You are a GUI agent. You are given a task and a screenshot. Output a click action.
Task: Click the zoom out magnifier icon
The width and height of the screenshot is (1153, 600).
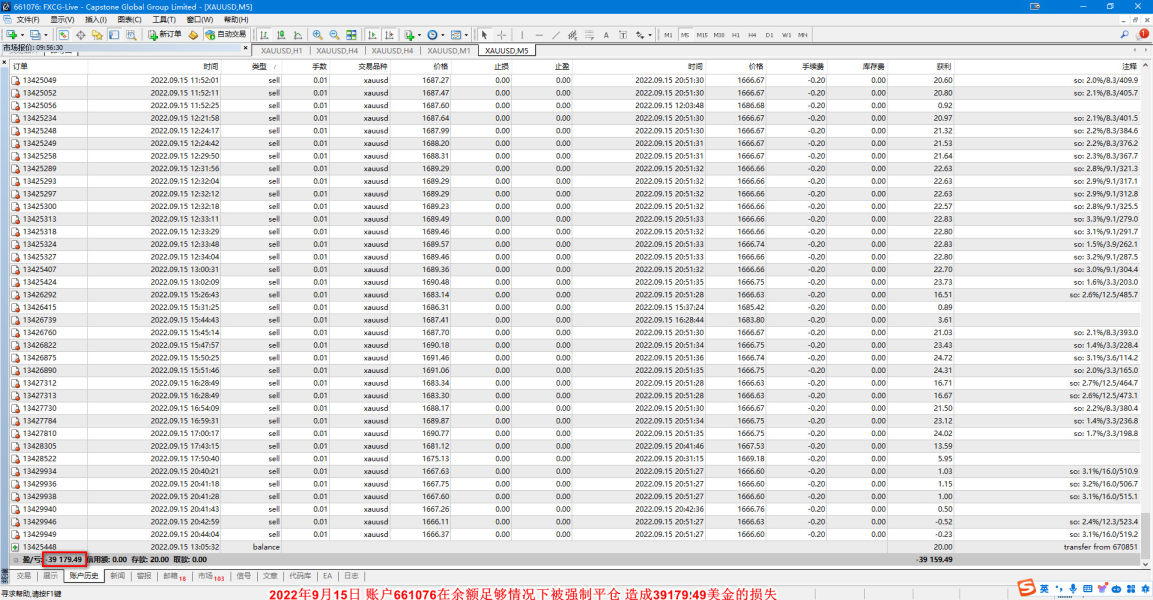tap(335, 34)
